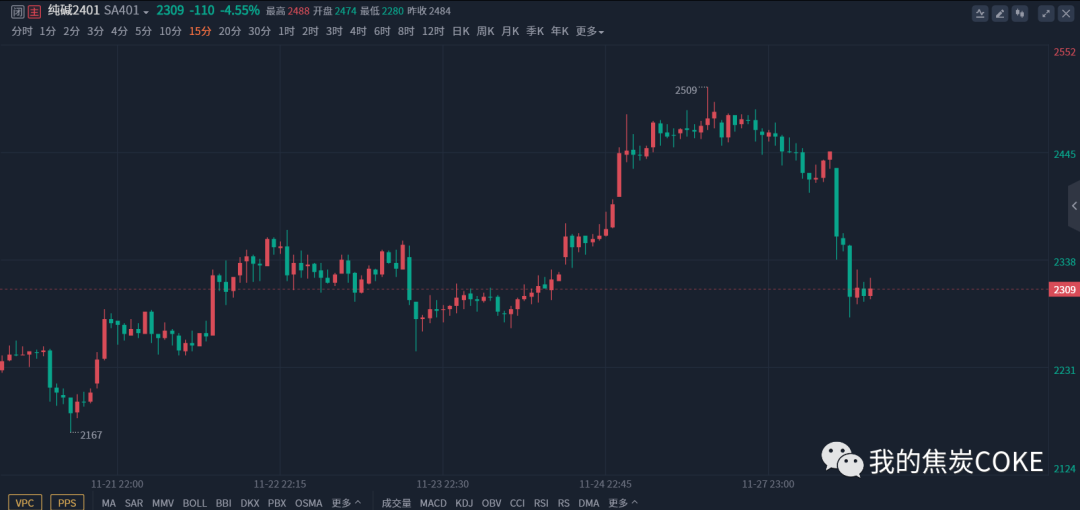The image size is (1080, 510).
Task: Select the 6时 timeframe
Action: click(382, 31)
